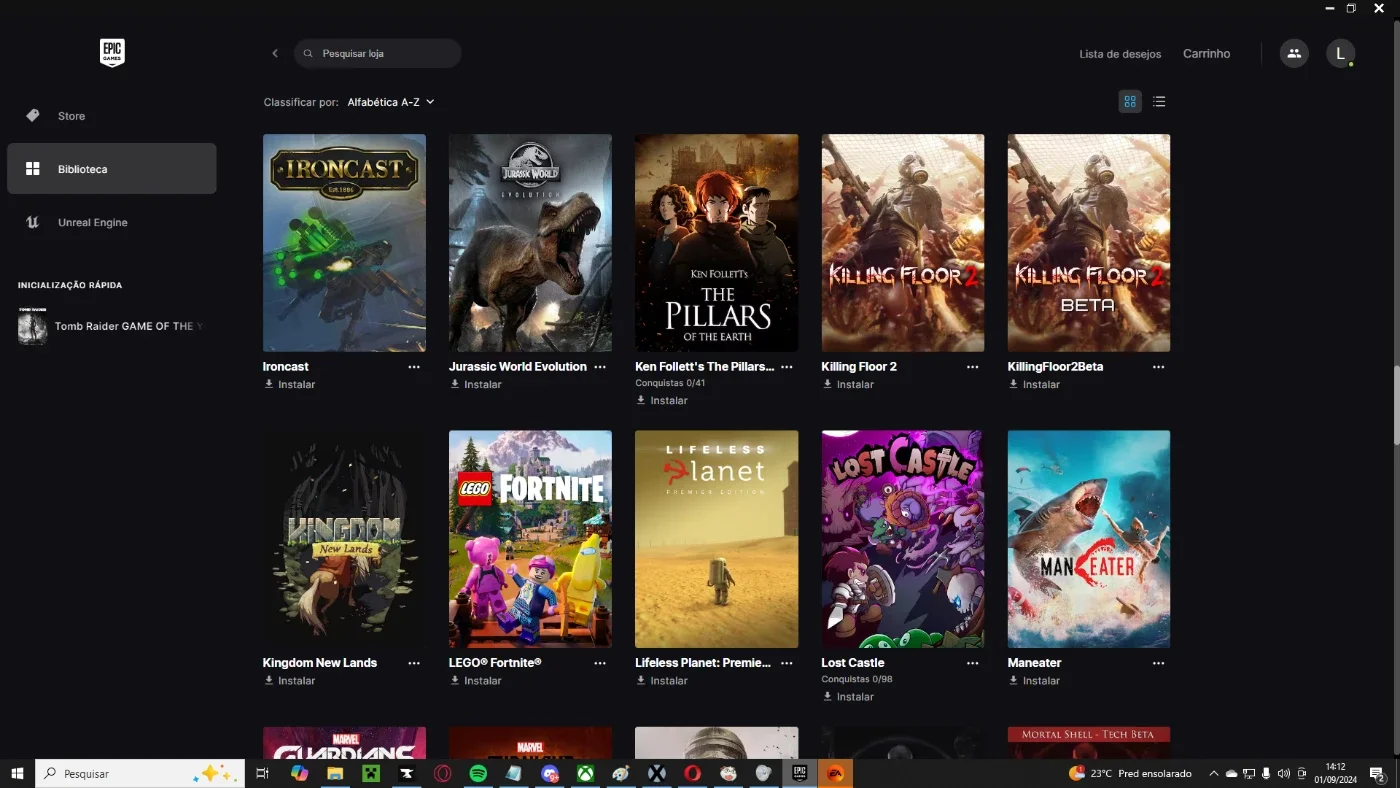
Task: Open the Alfabética A-Z sort dropdown
Action: point(391,102)
